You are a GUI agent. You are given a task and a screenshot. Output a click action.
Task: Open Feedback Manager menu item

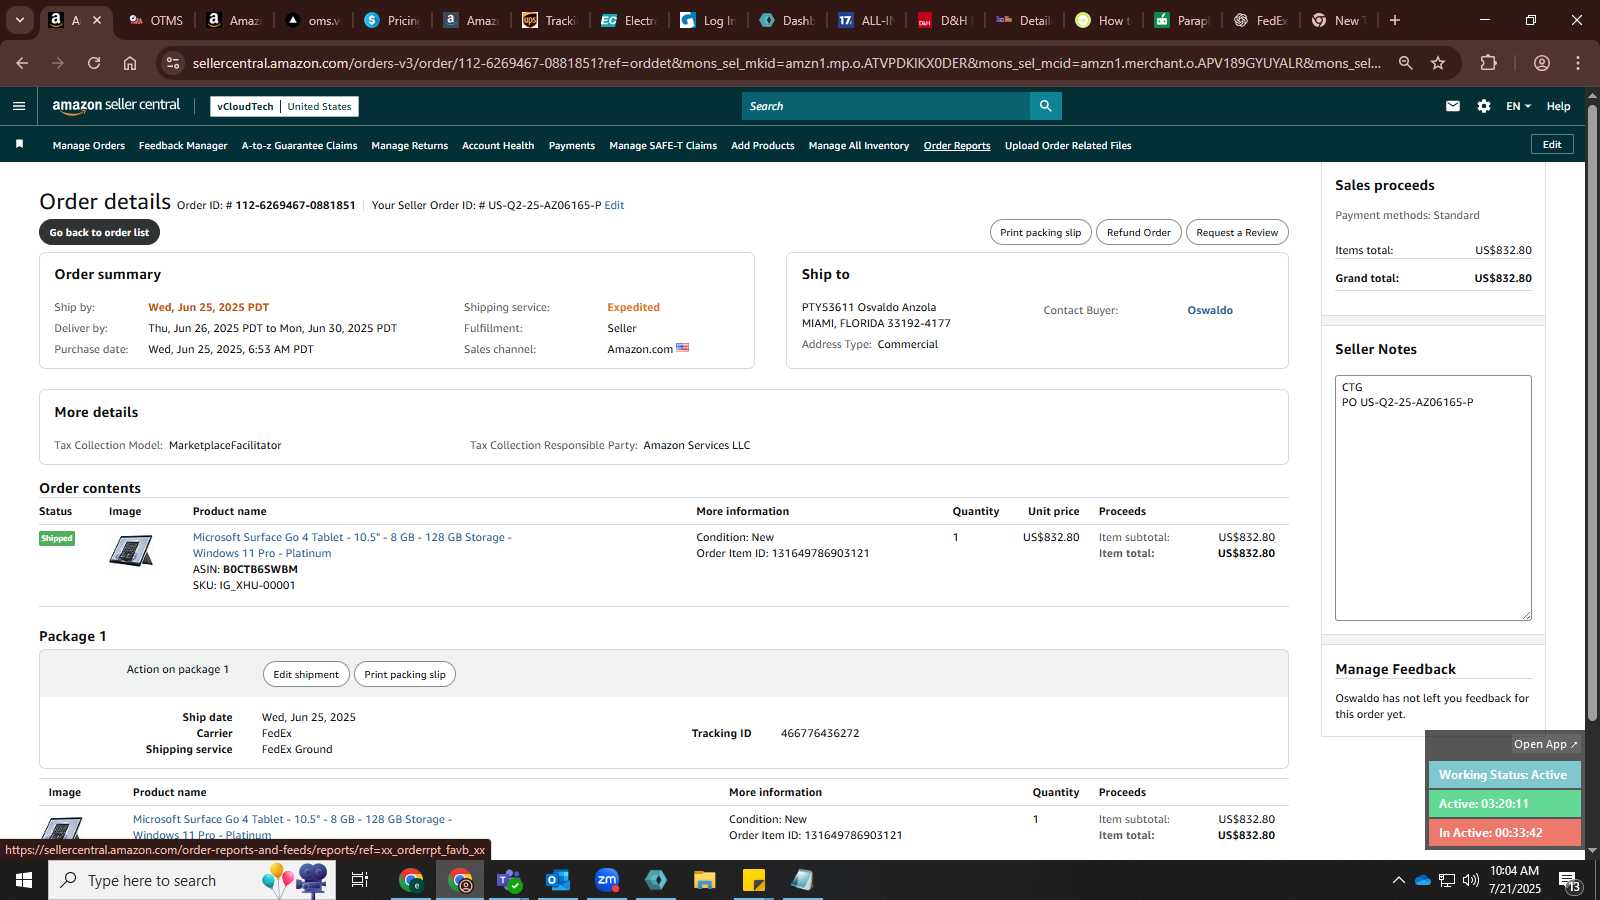183,145
